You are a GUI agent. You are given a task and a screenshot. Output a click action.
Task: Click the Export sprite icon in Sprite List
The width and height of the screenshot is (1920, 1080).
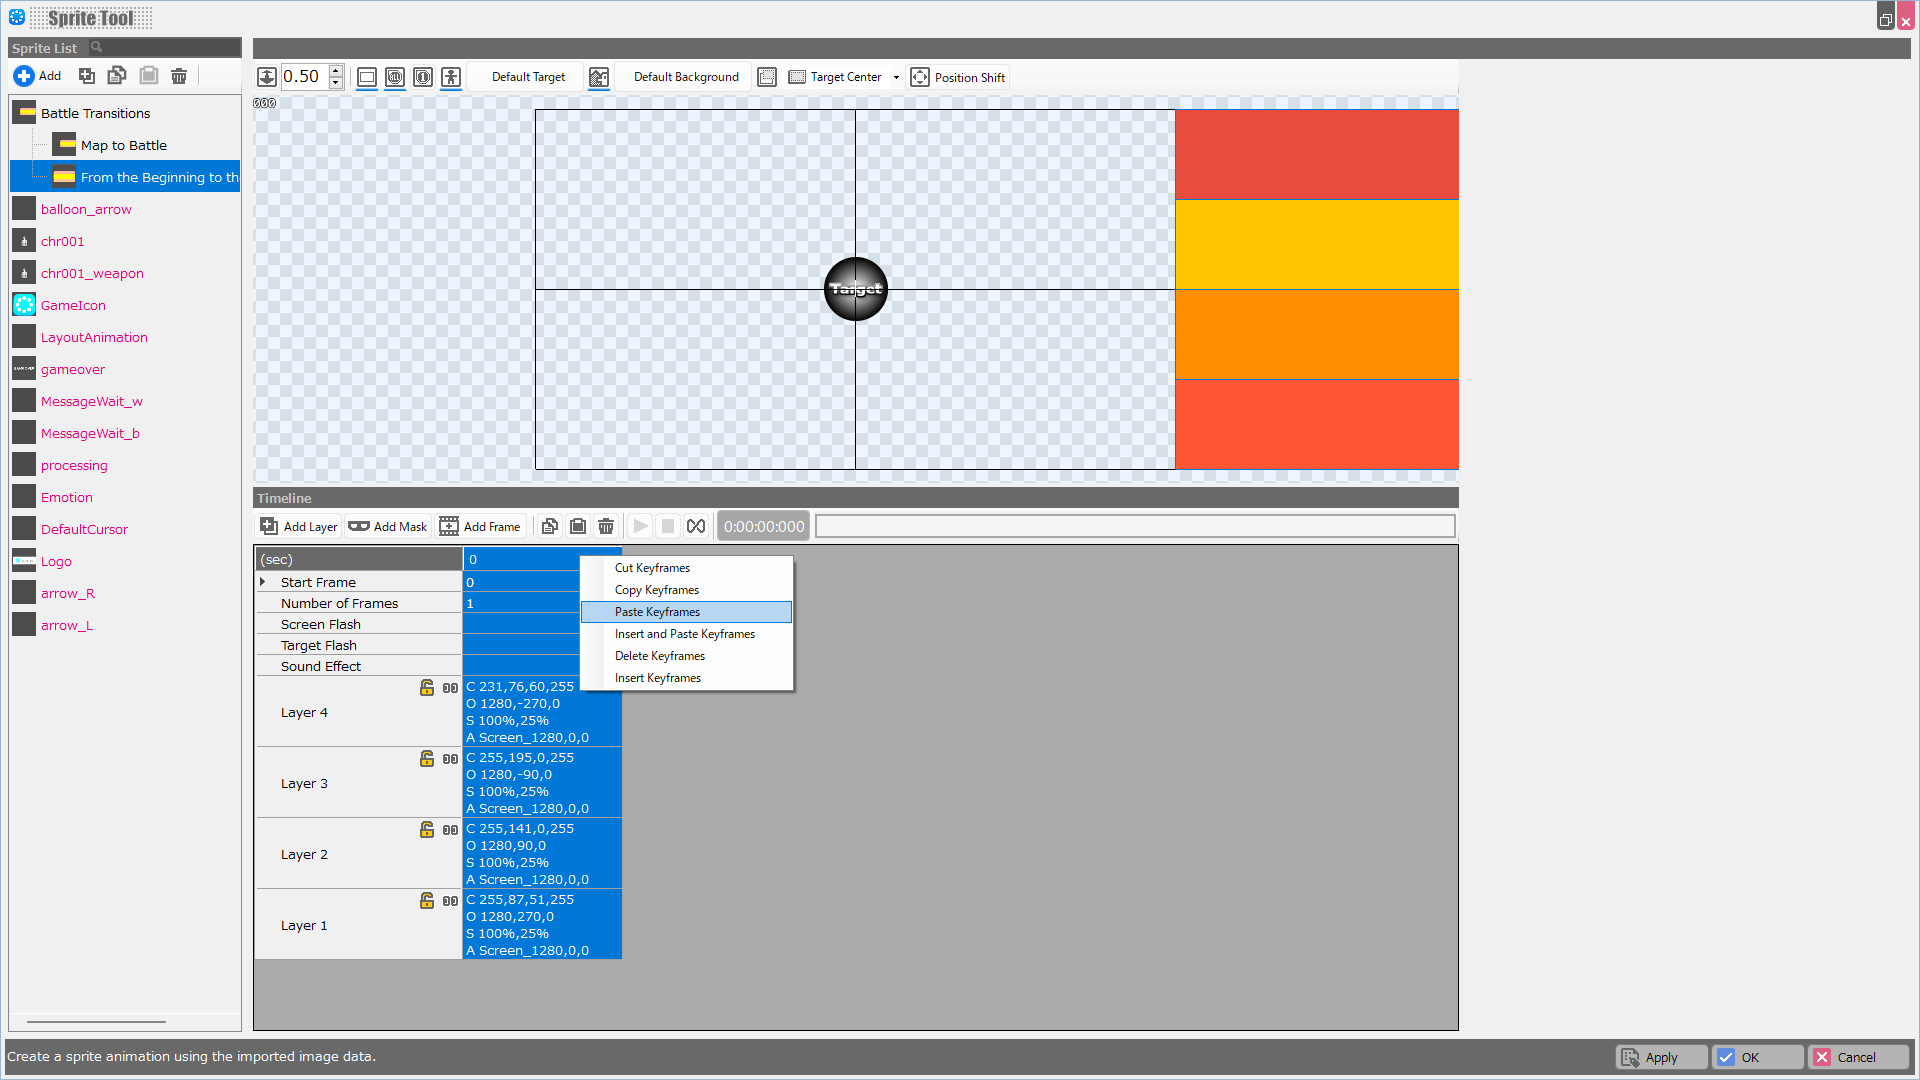(x=116, y=75)
